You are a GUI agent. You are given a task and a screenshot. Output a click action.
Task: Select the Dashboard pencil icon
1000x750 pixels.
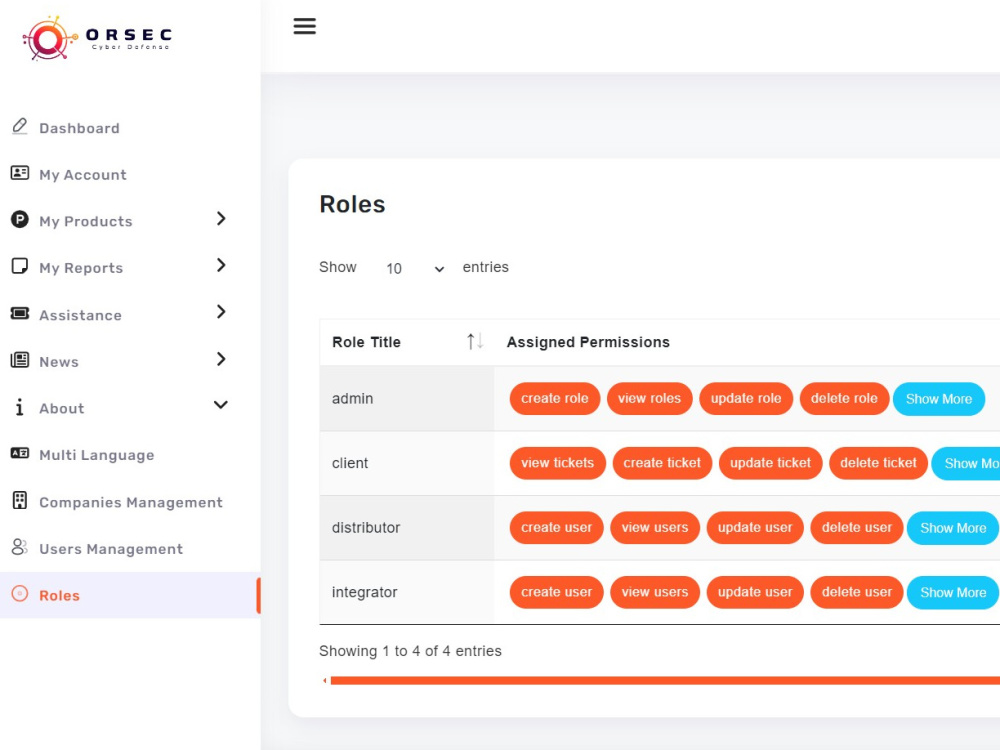coord(19,126)
